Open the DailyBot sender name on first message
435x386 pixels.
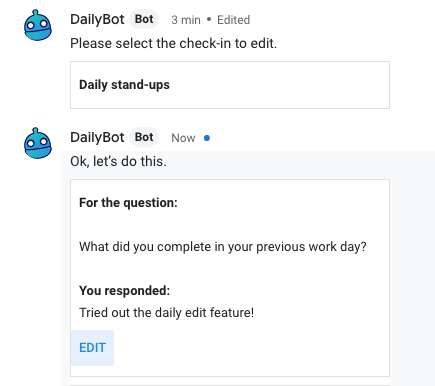[97, 19]
